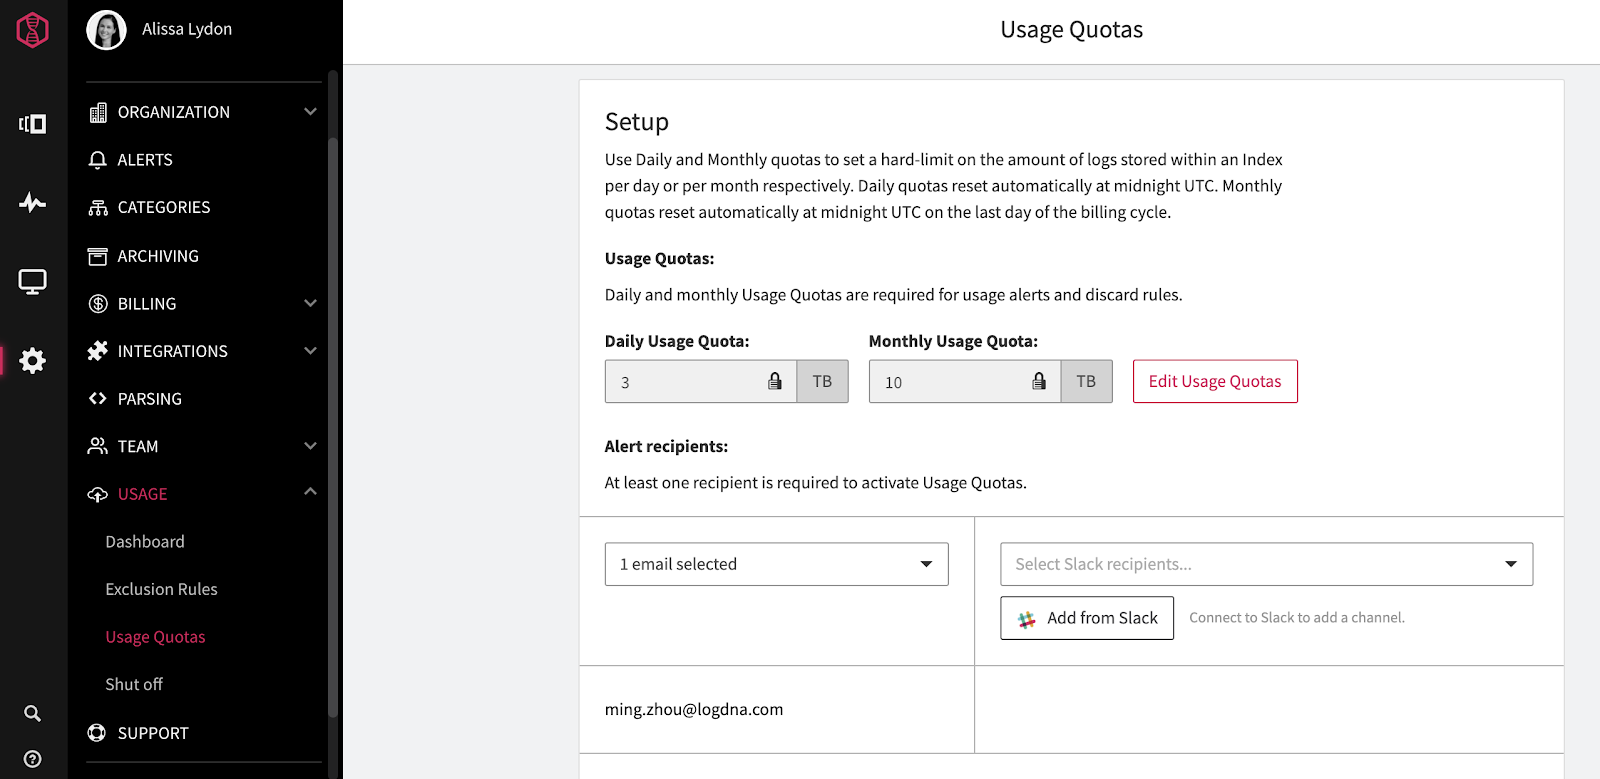Expand the Billing section chevron
Screen dimensions: 1600x779
310,303
